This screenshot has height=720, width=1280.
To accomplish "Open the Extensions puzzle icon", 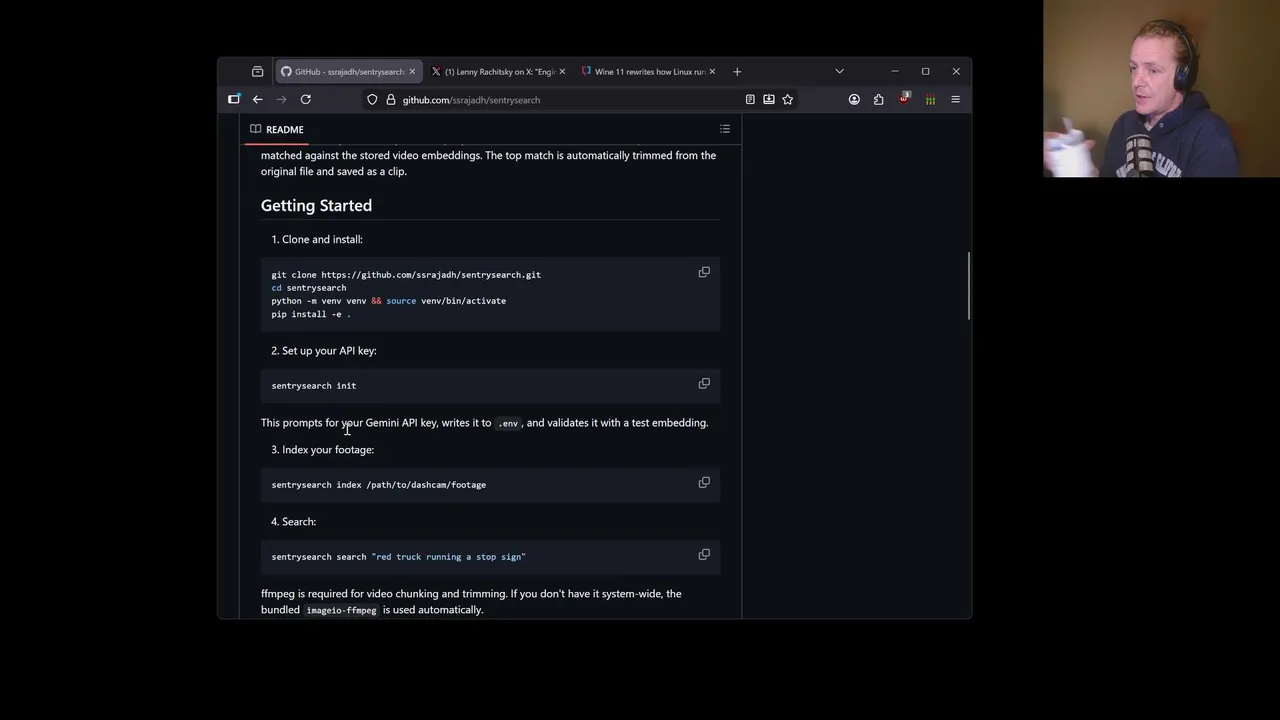I will [879, 100].
